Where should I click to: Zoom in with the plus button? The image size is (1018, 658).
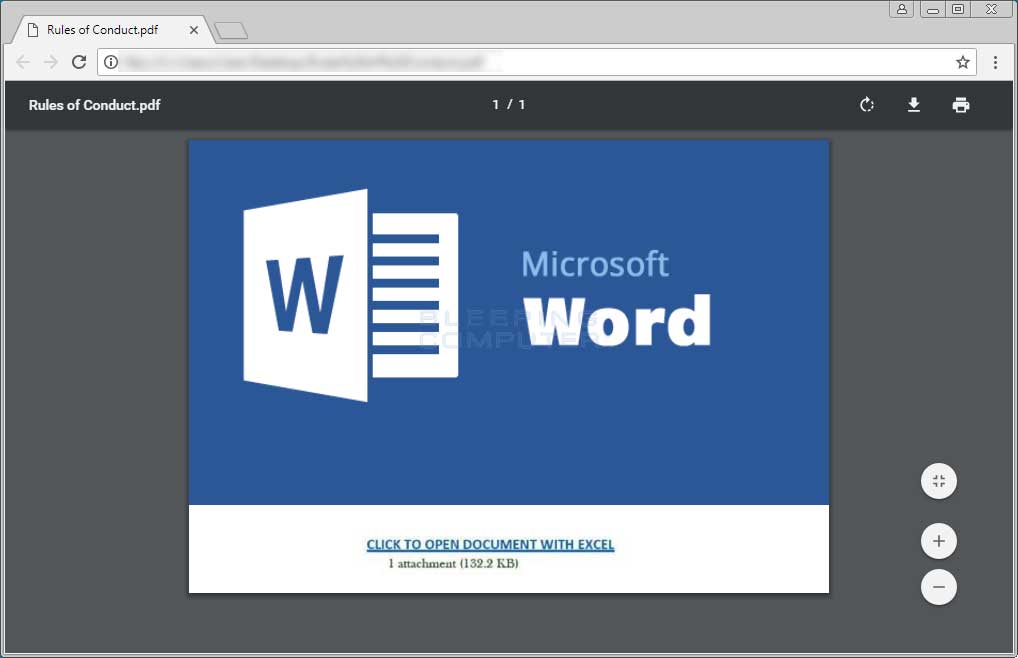(939, 541)
